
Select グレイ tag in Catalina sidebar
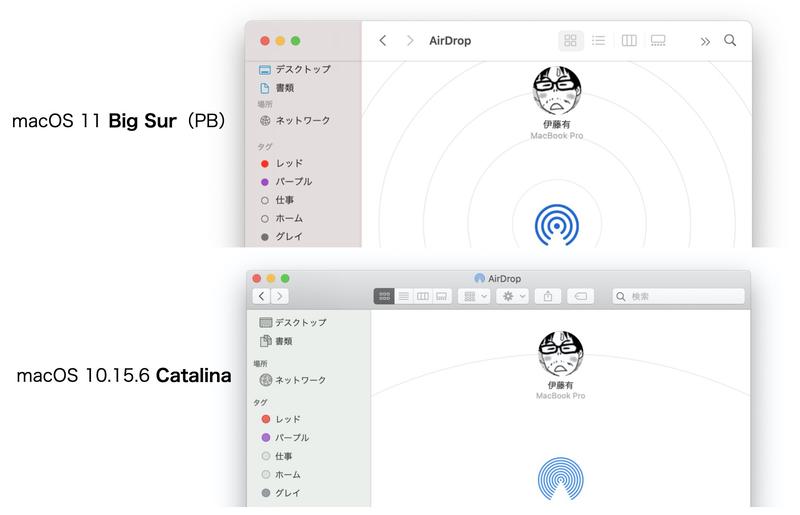click(x=281, y=493)
